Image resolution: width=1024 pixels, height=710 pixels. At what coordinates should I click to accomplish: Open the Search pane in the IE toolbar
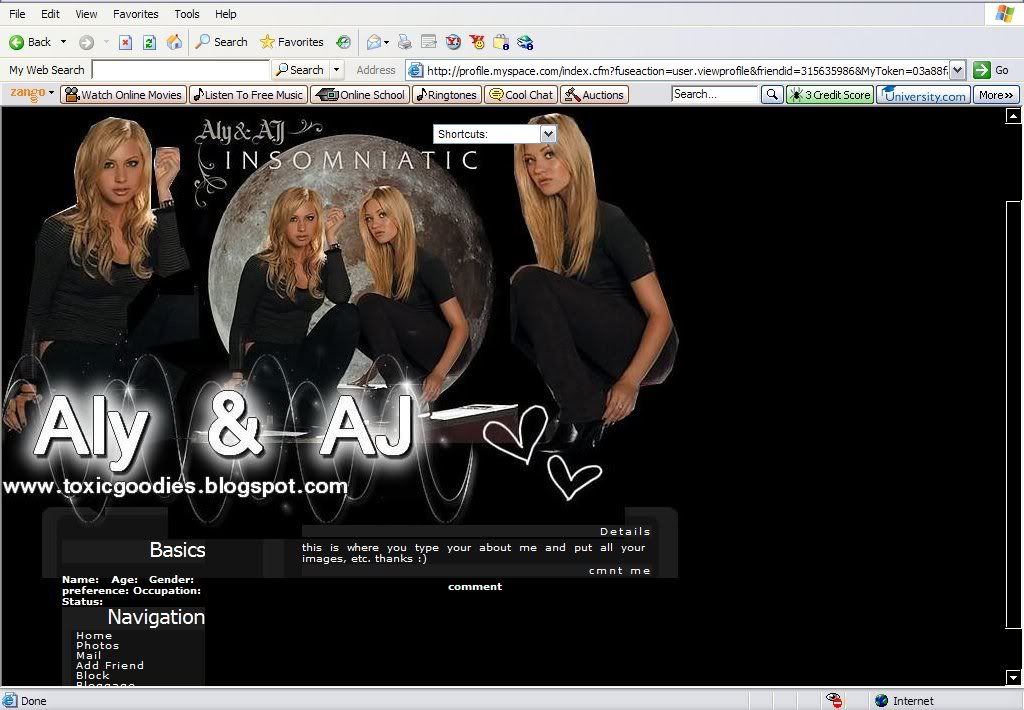point(221,42)
